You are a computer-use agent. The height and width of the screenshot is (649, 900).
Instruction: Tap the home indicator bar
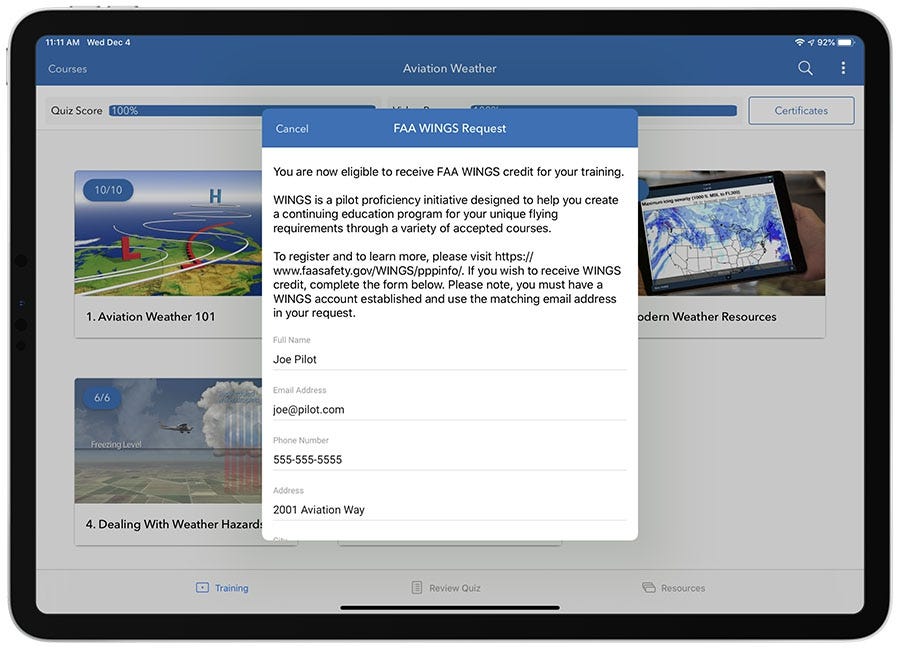pos(449,607)
